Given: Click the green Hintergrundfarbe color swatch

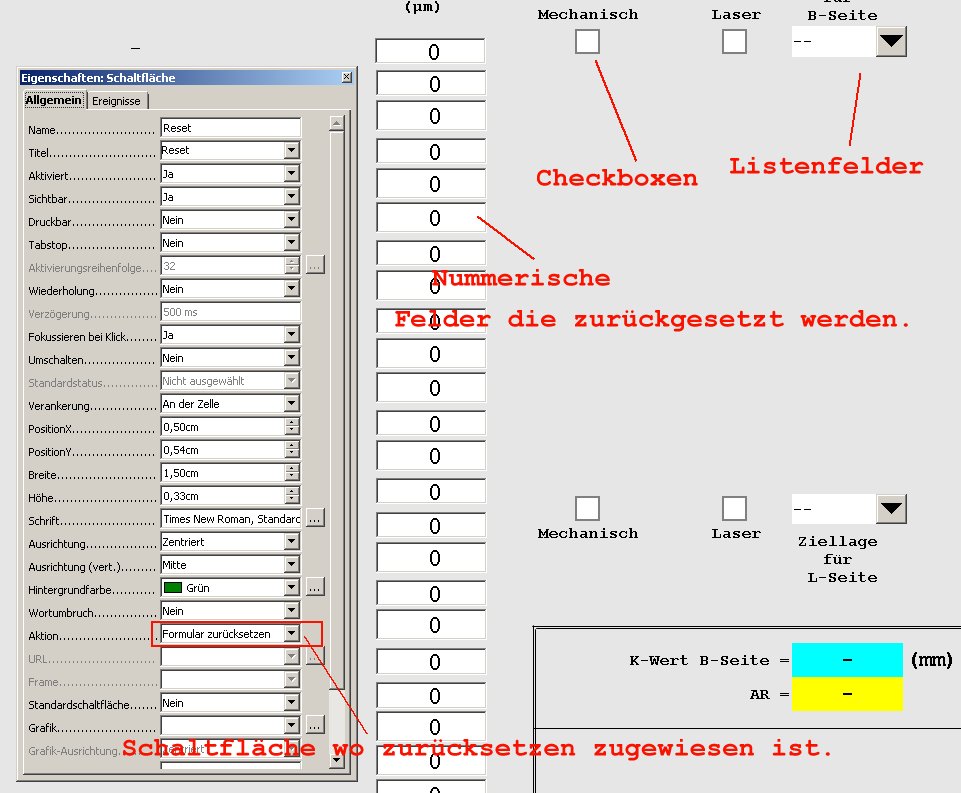Looking at the screenshot, I should pyautogui.click(x=173, y=588).
